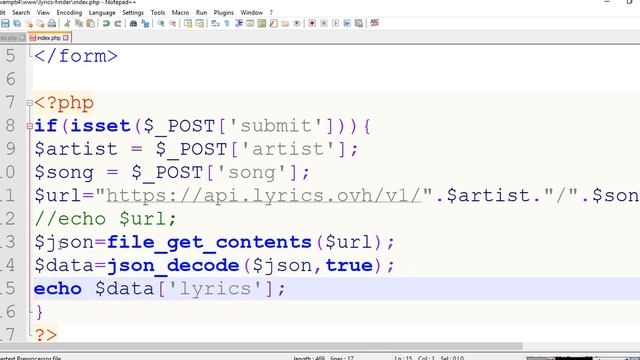Click the Paste clipboard toolbar icon
Image resolution: width=640 pixels, height=360 pixels.
tap(91, 23)
